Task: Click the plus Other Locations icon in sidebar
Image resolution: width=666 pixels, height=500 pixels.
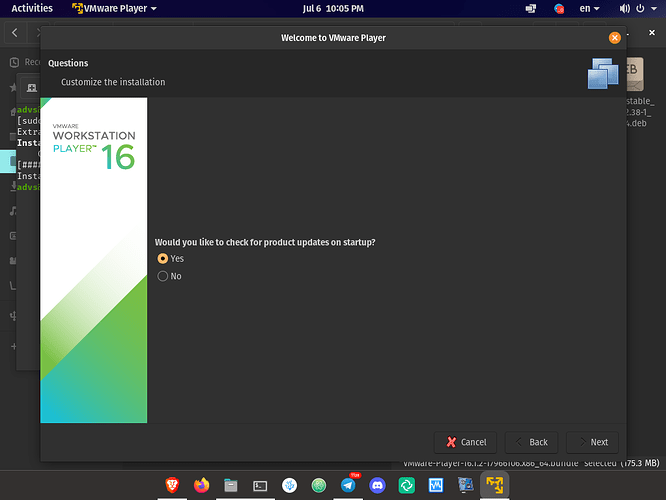Action: pyautogui.click(x=14, y=346)
